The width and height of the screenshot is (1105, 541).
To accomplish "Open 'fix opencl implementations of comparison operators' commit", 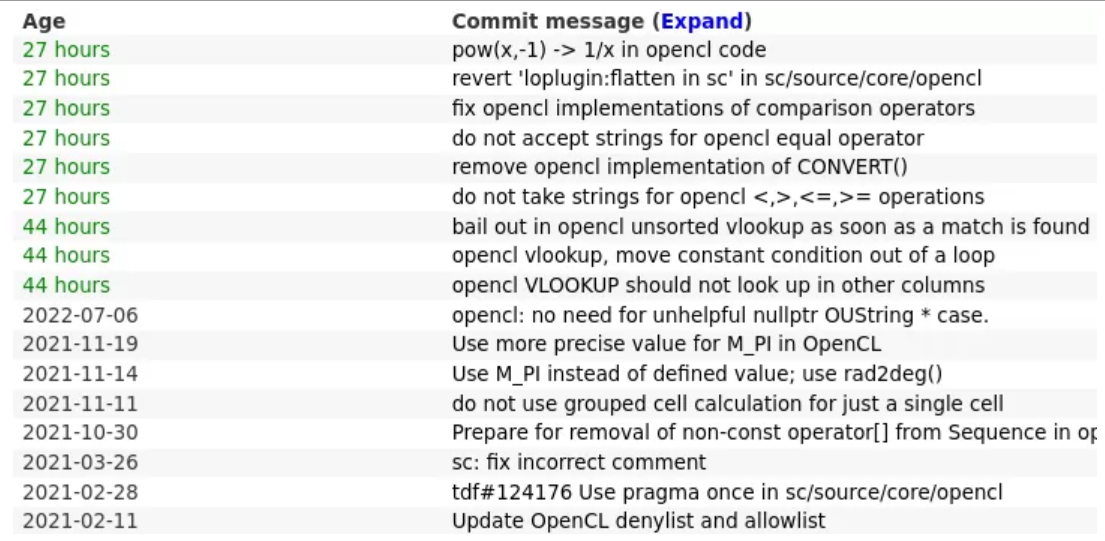I will [713, 108].
